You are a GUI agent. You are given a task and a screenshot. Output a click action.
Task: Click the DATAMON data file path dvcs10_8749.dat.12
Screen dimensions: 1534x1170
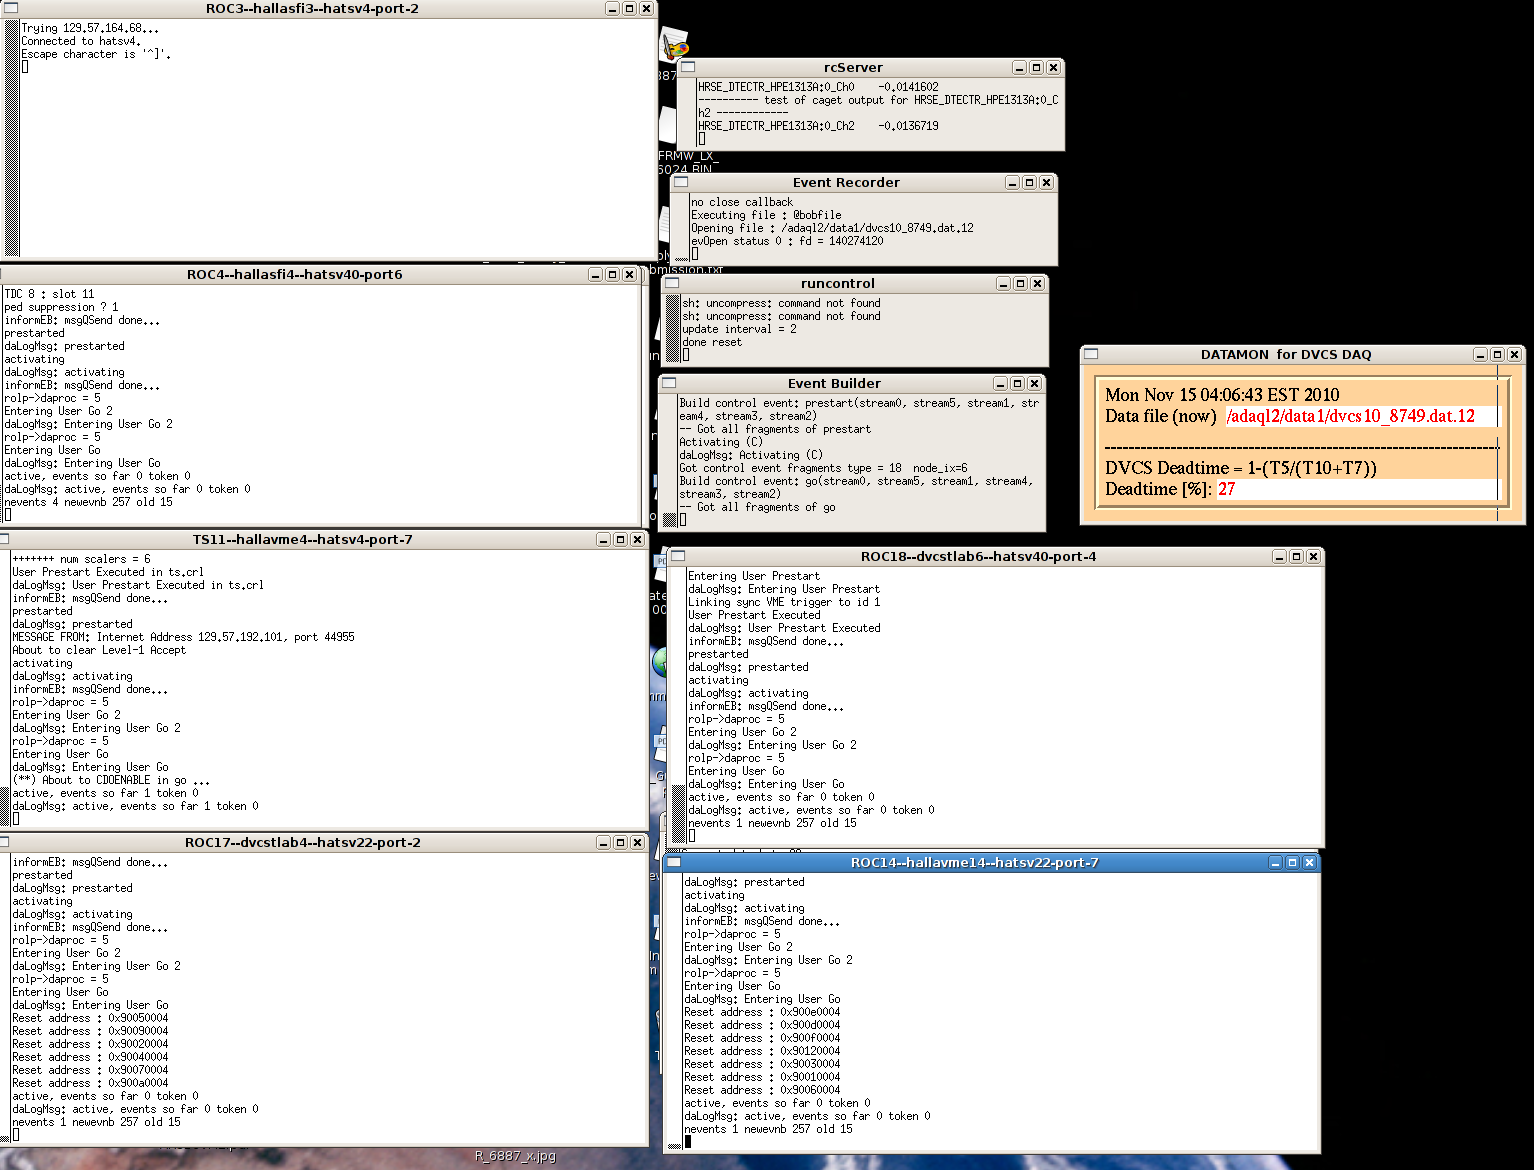click(1350, 416)
